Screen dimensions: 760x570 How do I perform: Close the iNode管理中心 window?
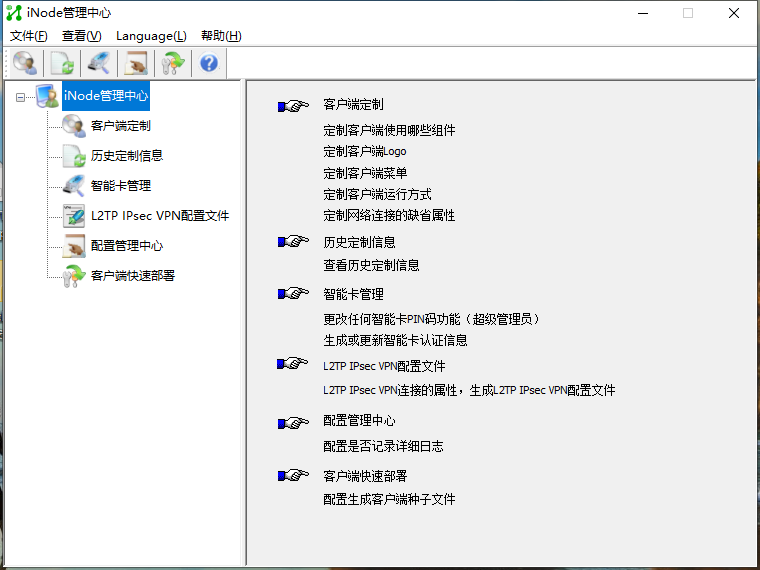pyautogui.click(x=734, y=13)
